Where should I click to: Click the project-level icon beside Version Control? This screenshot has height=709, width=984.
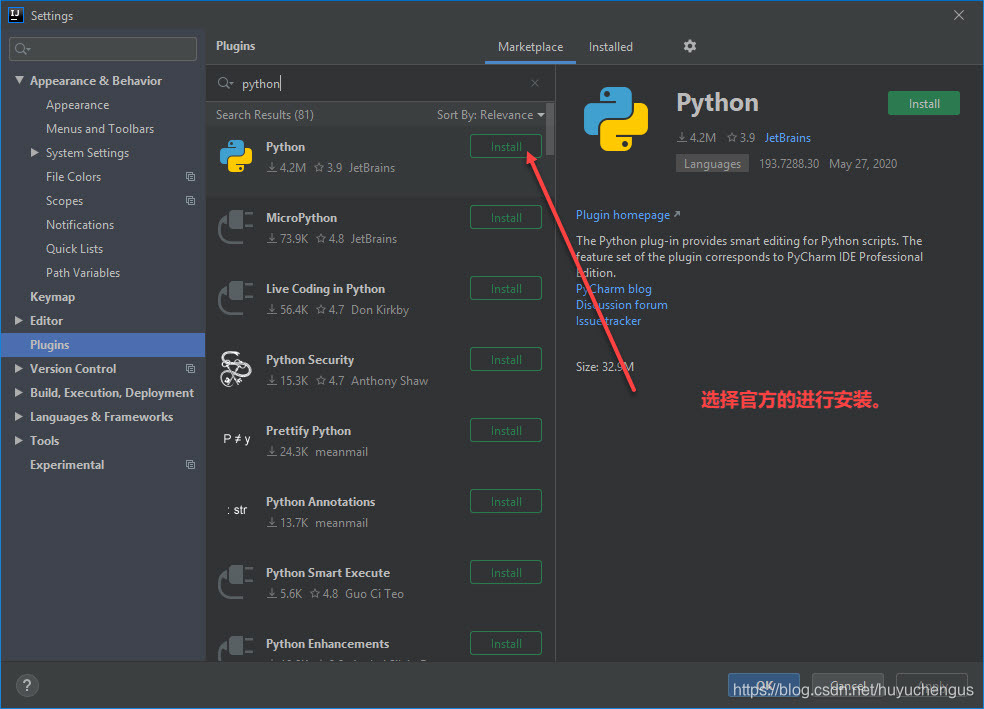(191, 369)
